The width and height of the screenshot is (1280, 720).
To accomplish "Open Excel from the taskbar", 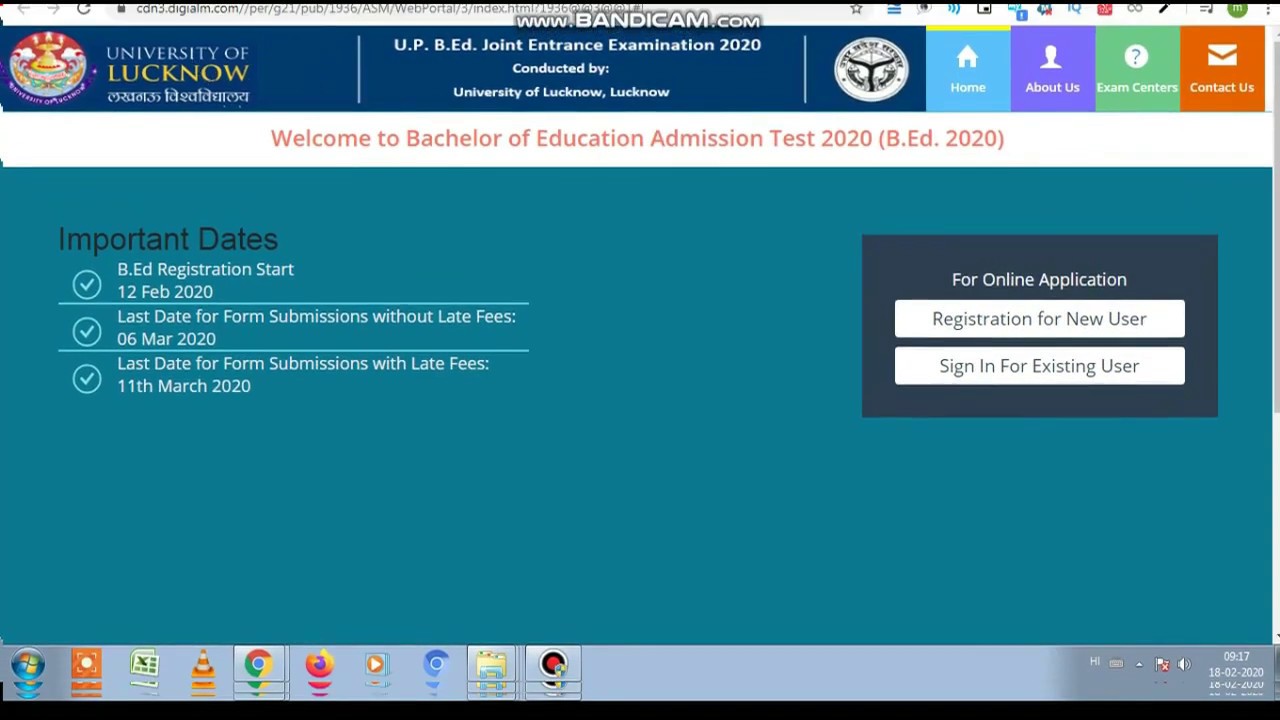I will point(145,665).
